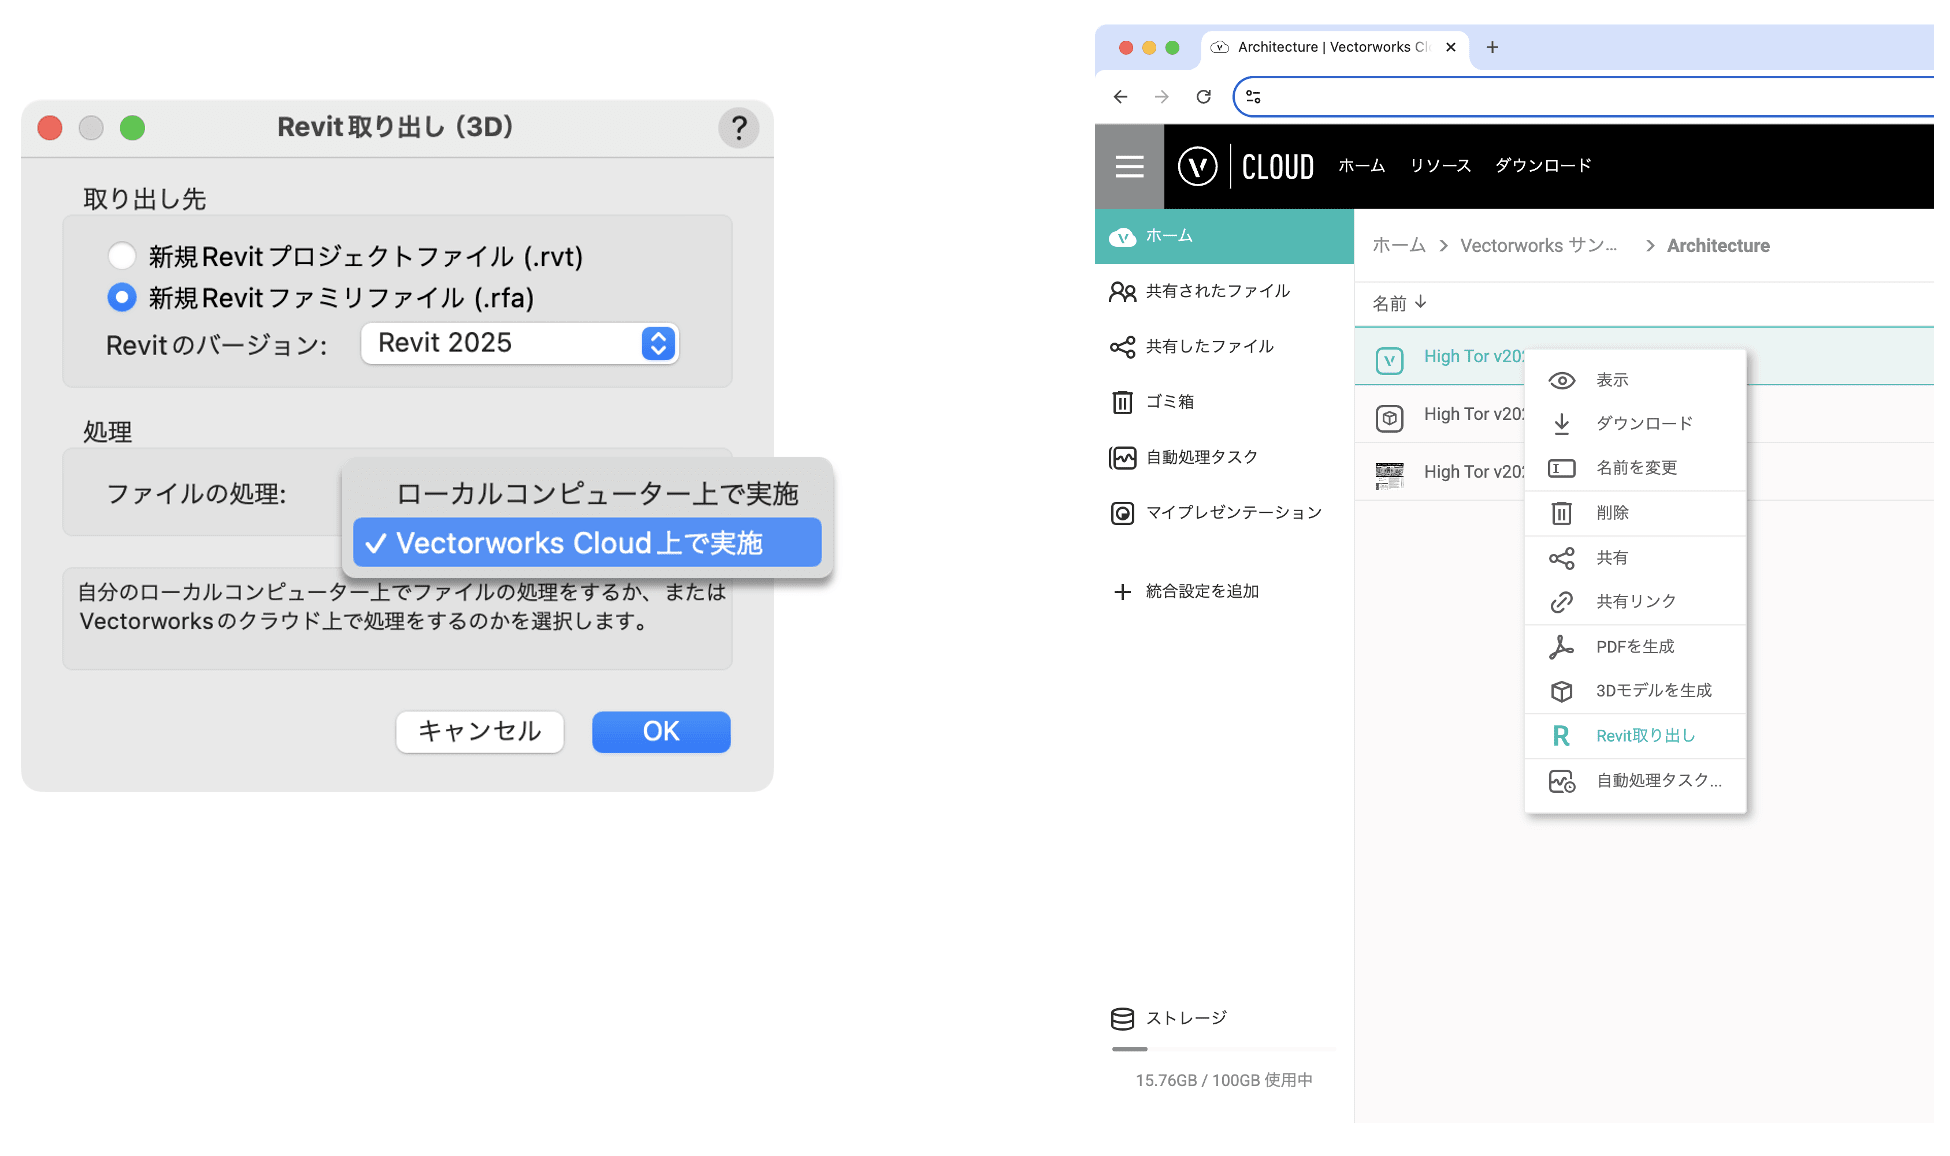Open 共有したファイル in sidebar
Image resolution: width=1950 pixels, height=1156 pixels.
pyautogui.click(x=1224, y=347)
